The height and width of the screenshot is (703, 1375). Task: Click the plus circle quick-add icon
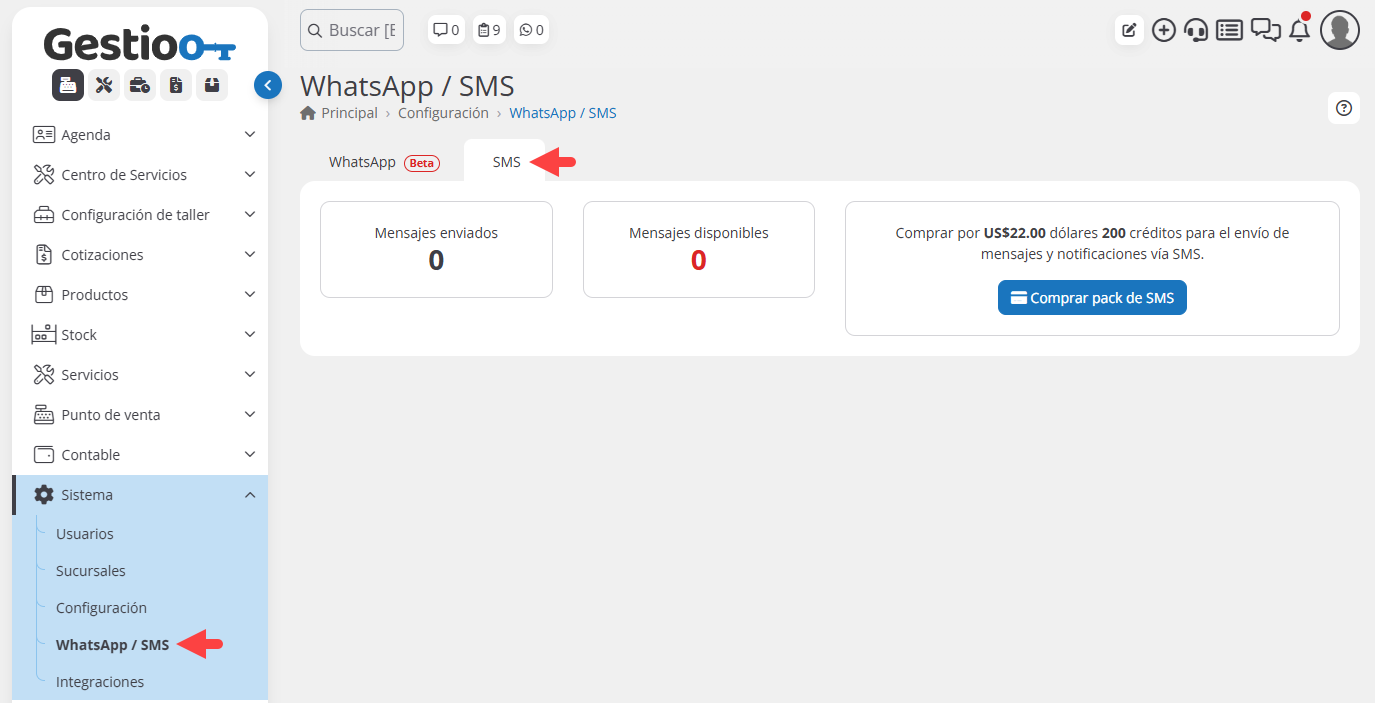pos(1163,30)
